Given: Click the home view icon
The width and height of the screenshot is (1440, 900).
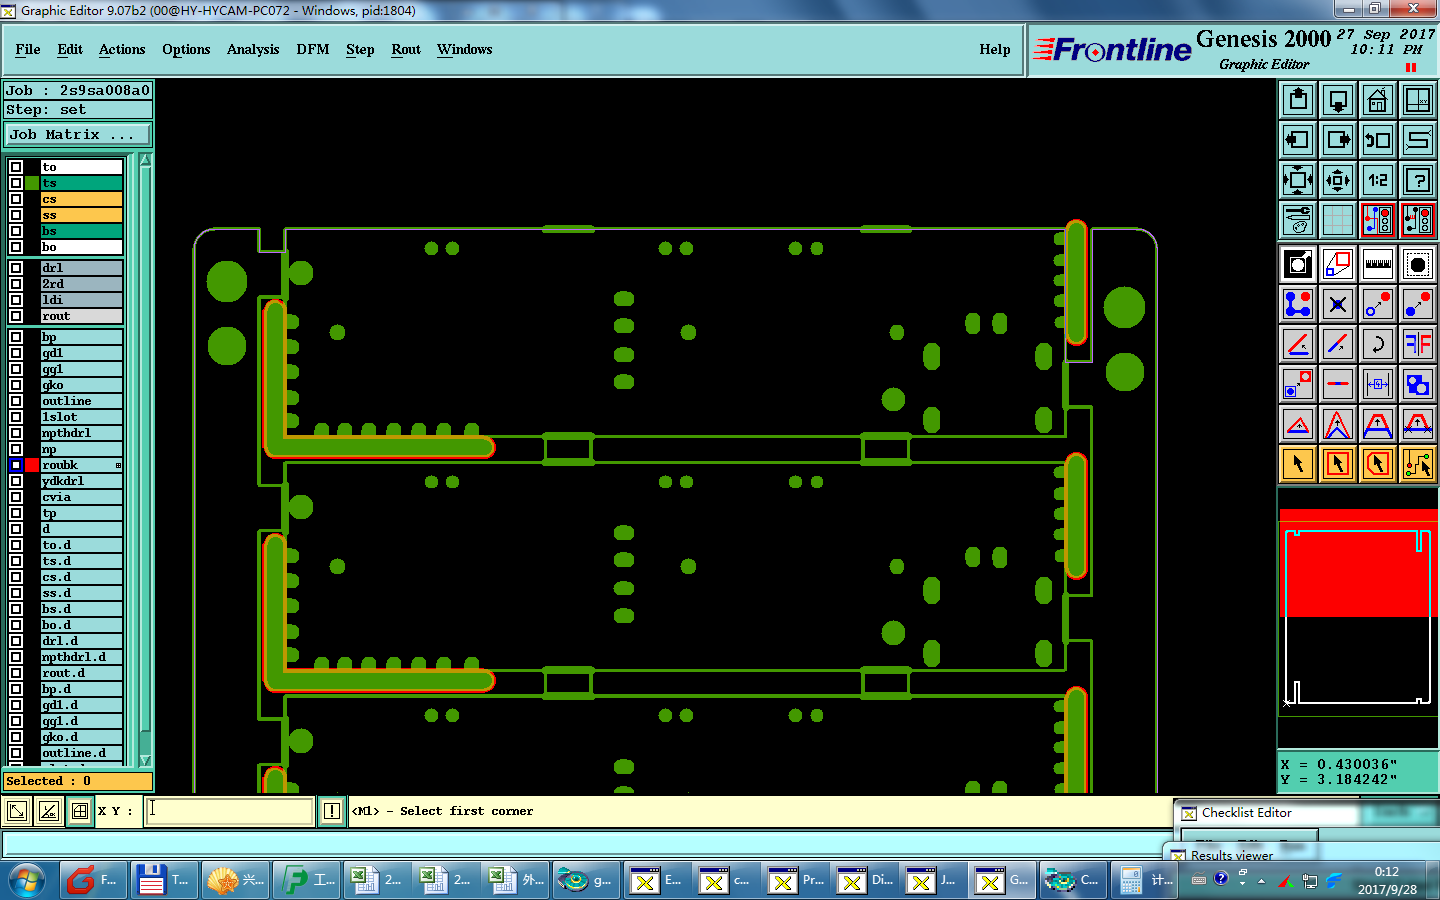Looking at the screenshot, I should pos(1378,100).
